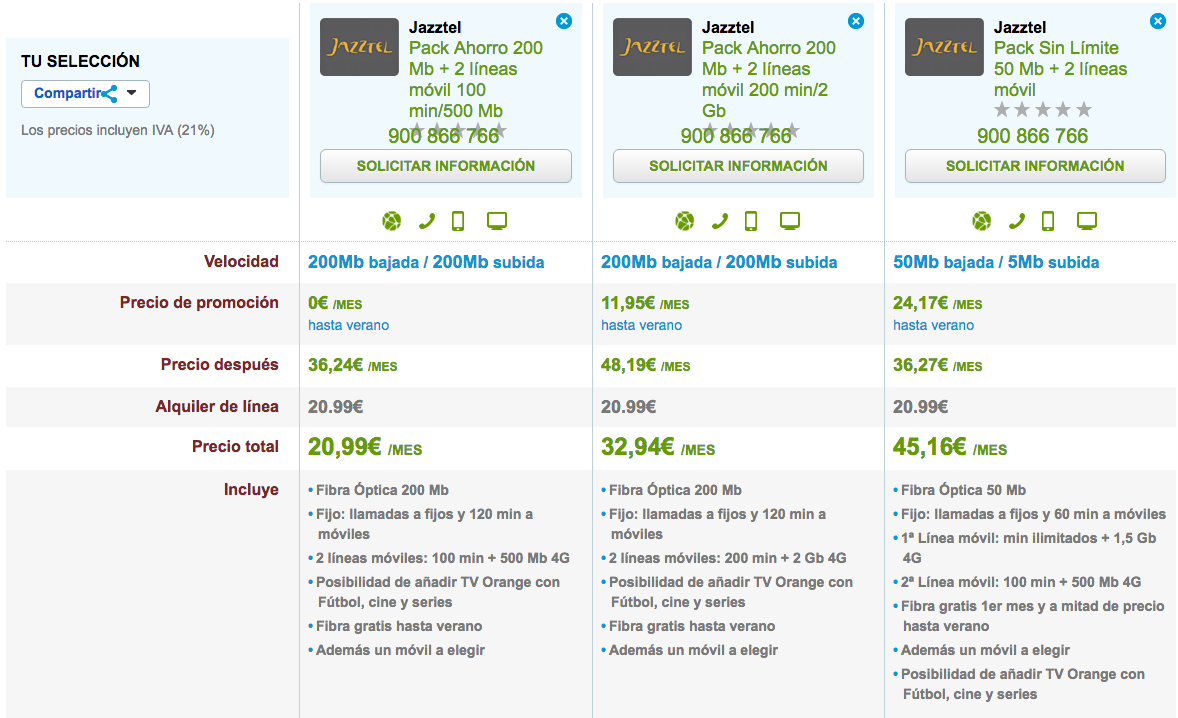Click Jazztel logo of Pack Sin Límite
Screen dimensions: 1178x718
(944, 47)
